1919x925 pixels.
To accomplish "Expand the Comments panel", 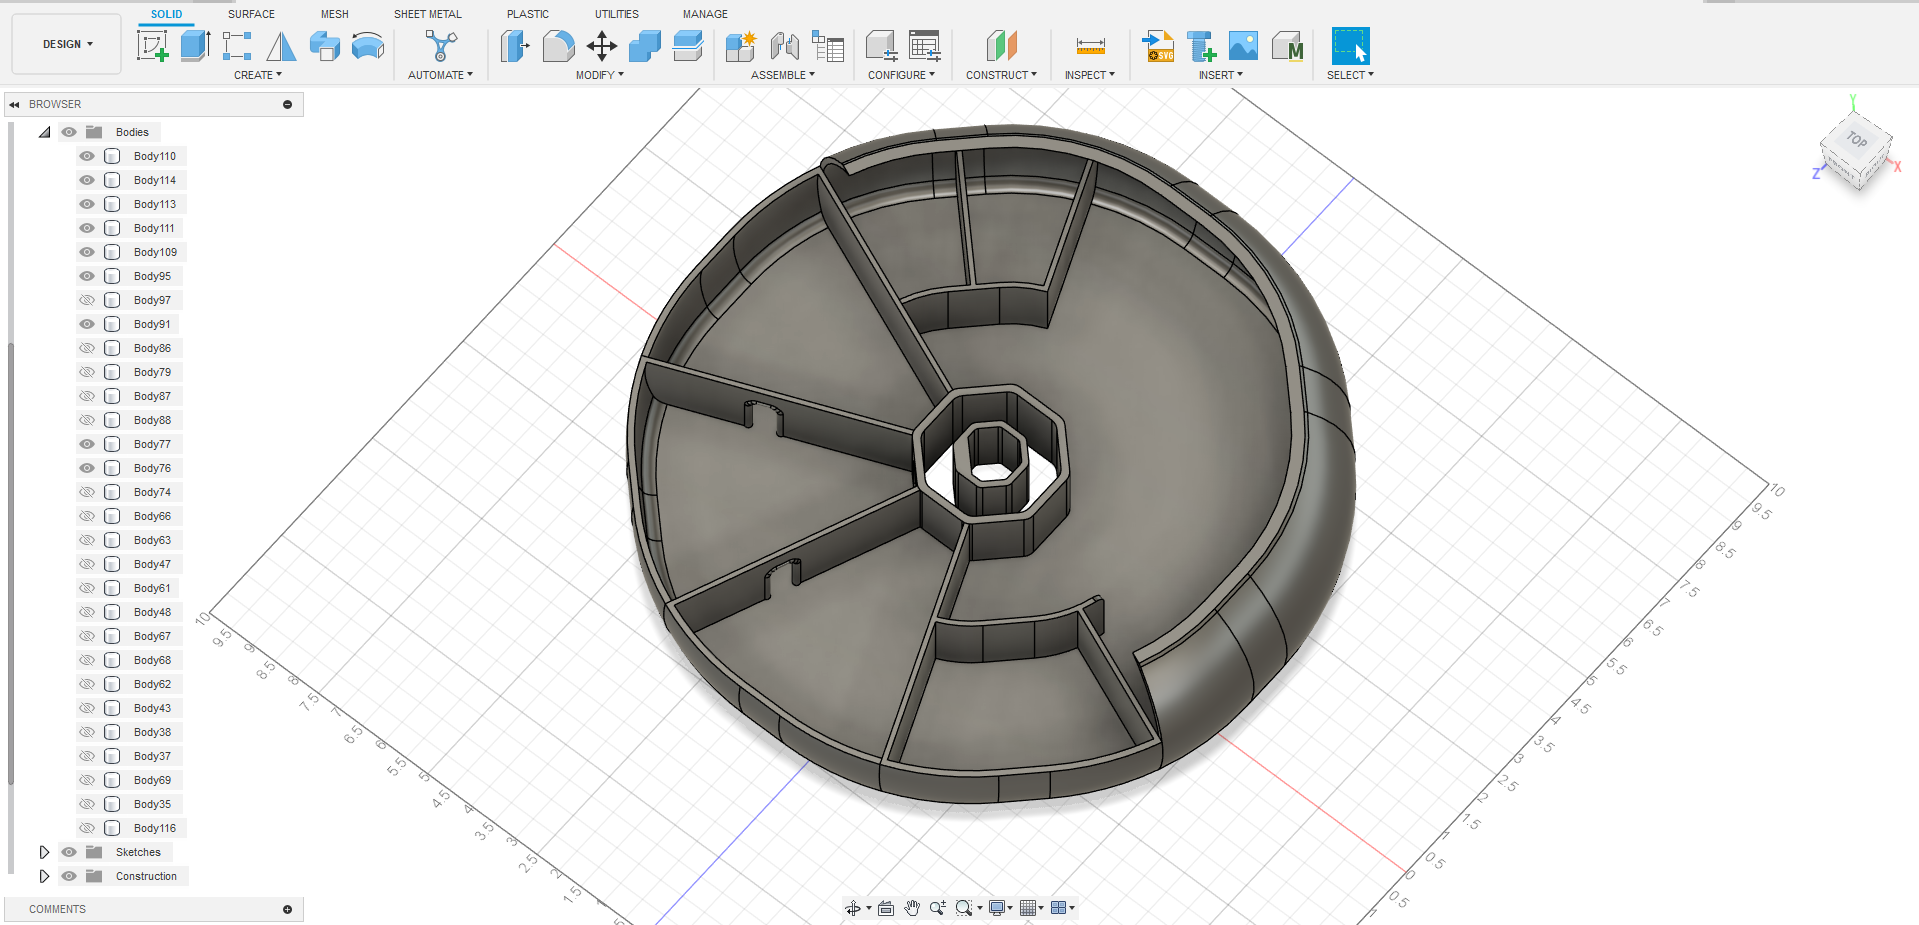I will click(288, 909).
